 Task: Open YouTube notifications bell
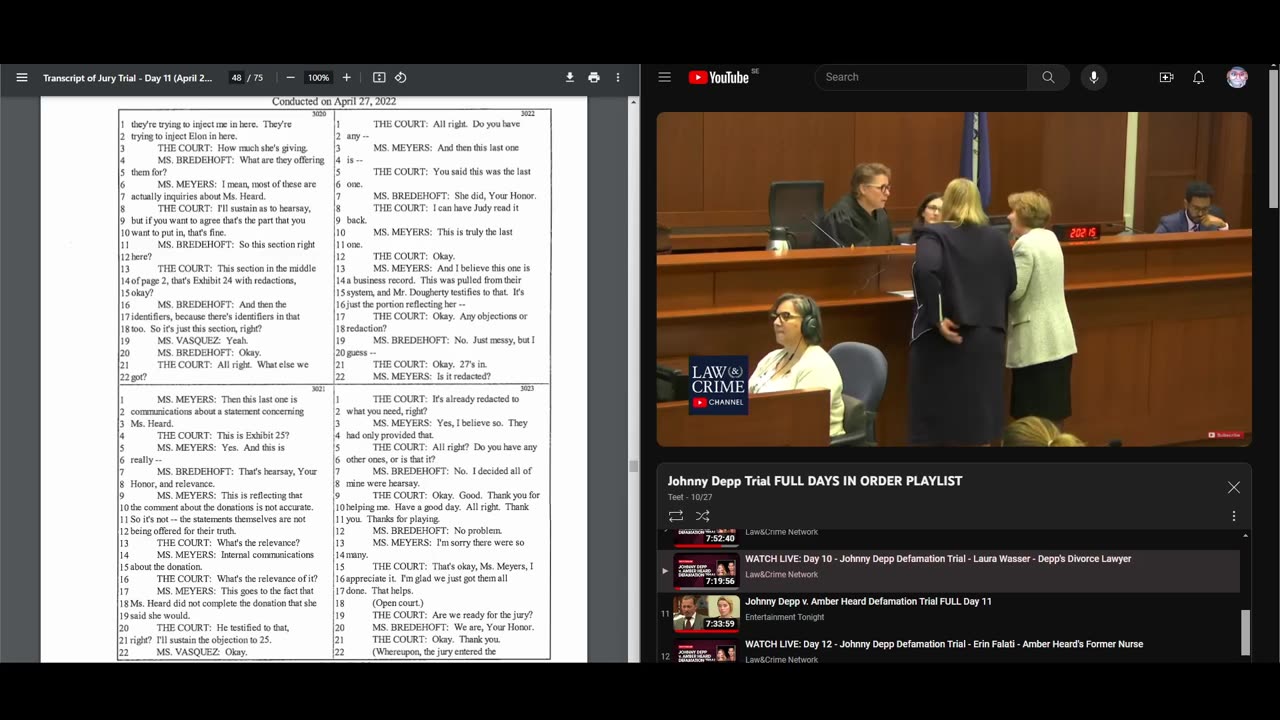[x=1198, y=77]
